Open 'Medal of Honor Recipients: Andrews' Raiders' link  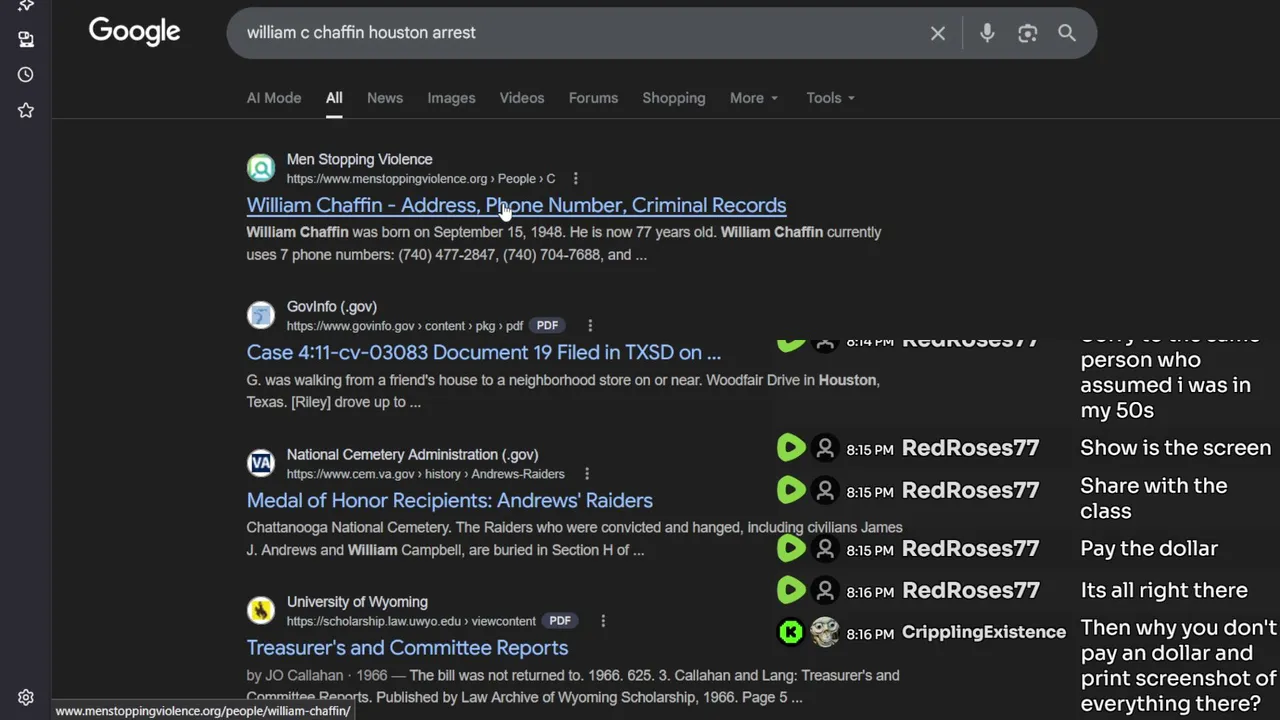click(x=450, y=500)
